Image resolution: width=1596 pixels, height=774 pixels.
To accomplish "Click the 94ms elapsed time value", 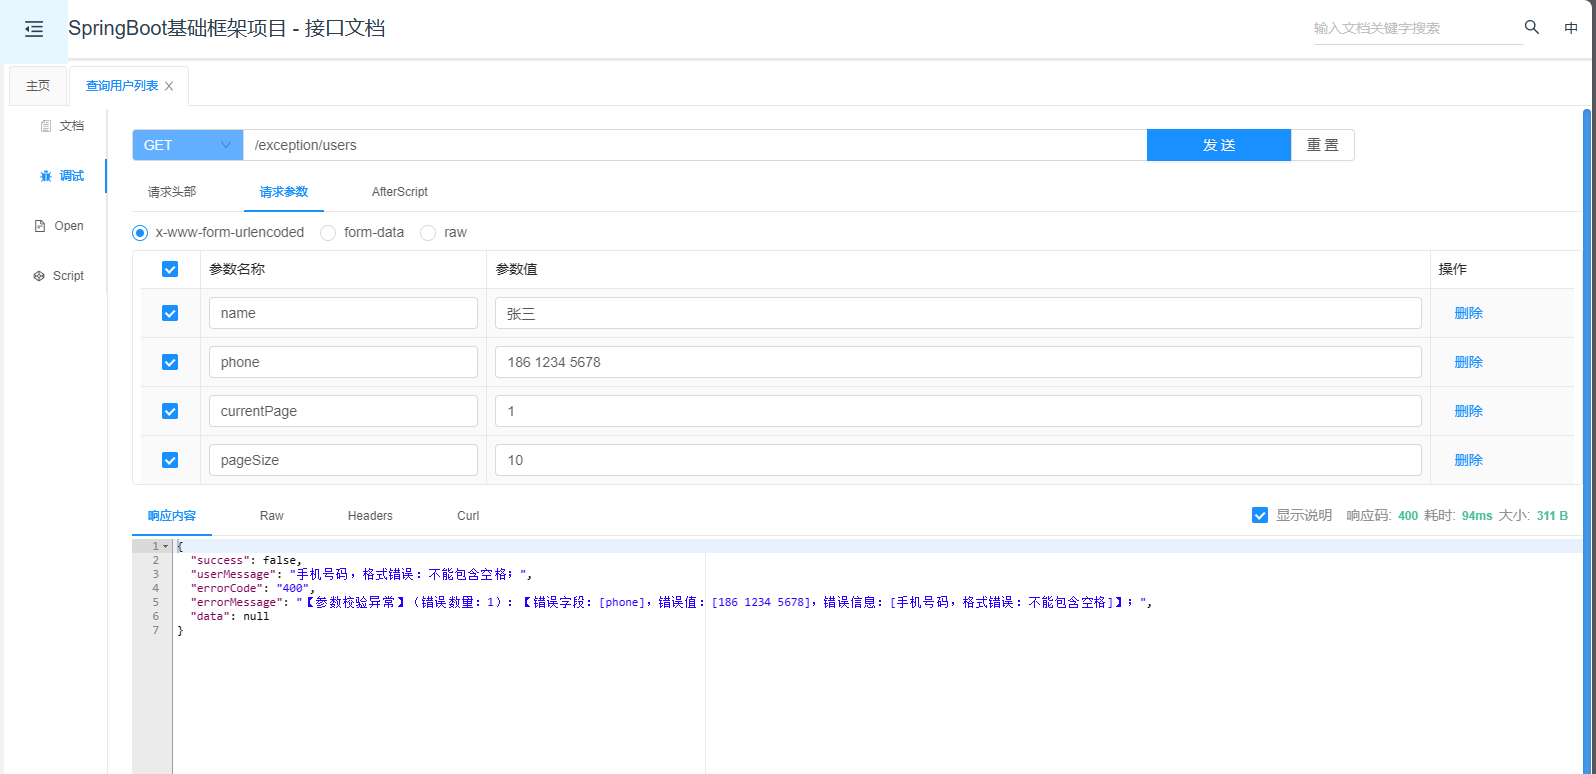I will click(x=1477, y=516).
